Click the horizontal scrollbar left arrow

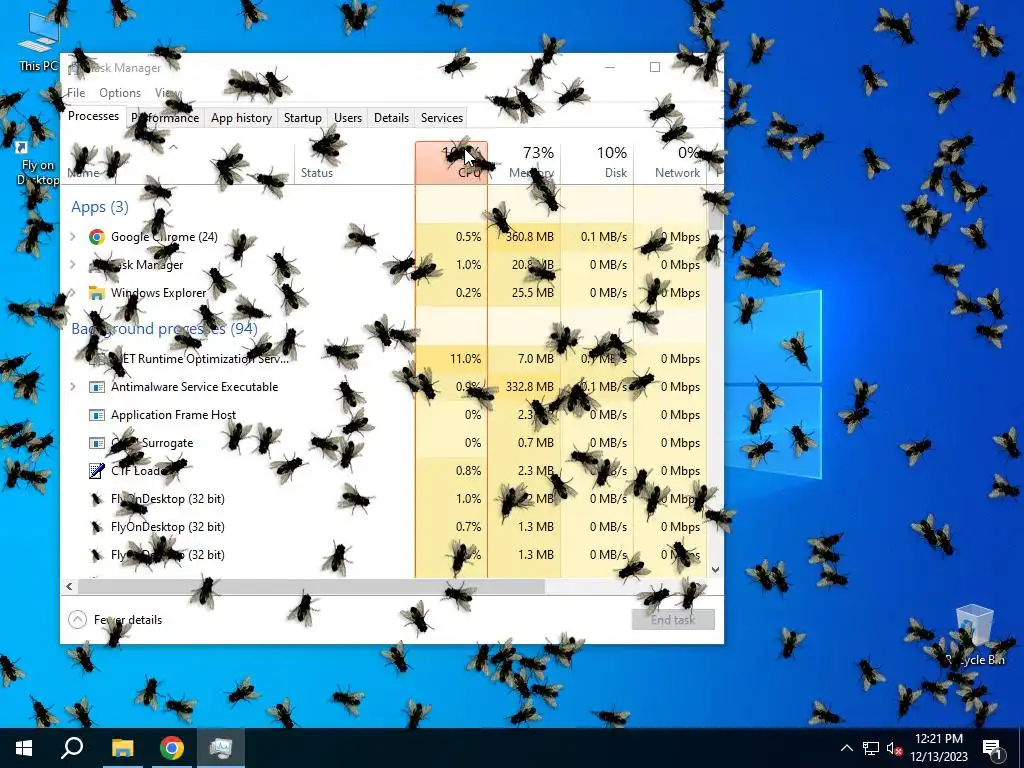(x=69, y=586)
